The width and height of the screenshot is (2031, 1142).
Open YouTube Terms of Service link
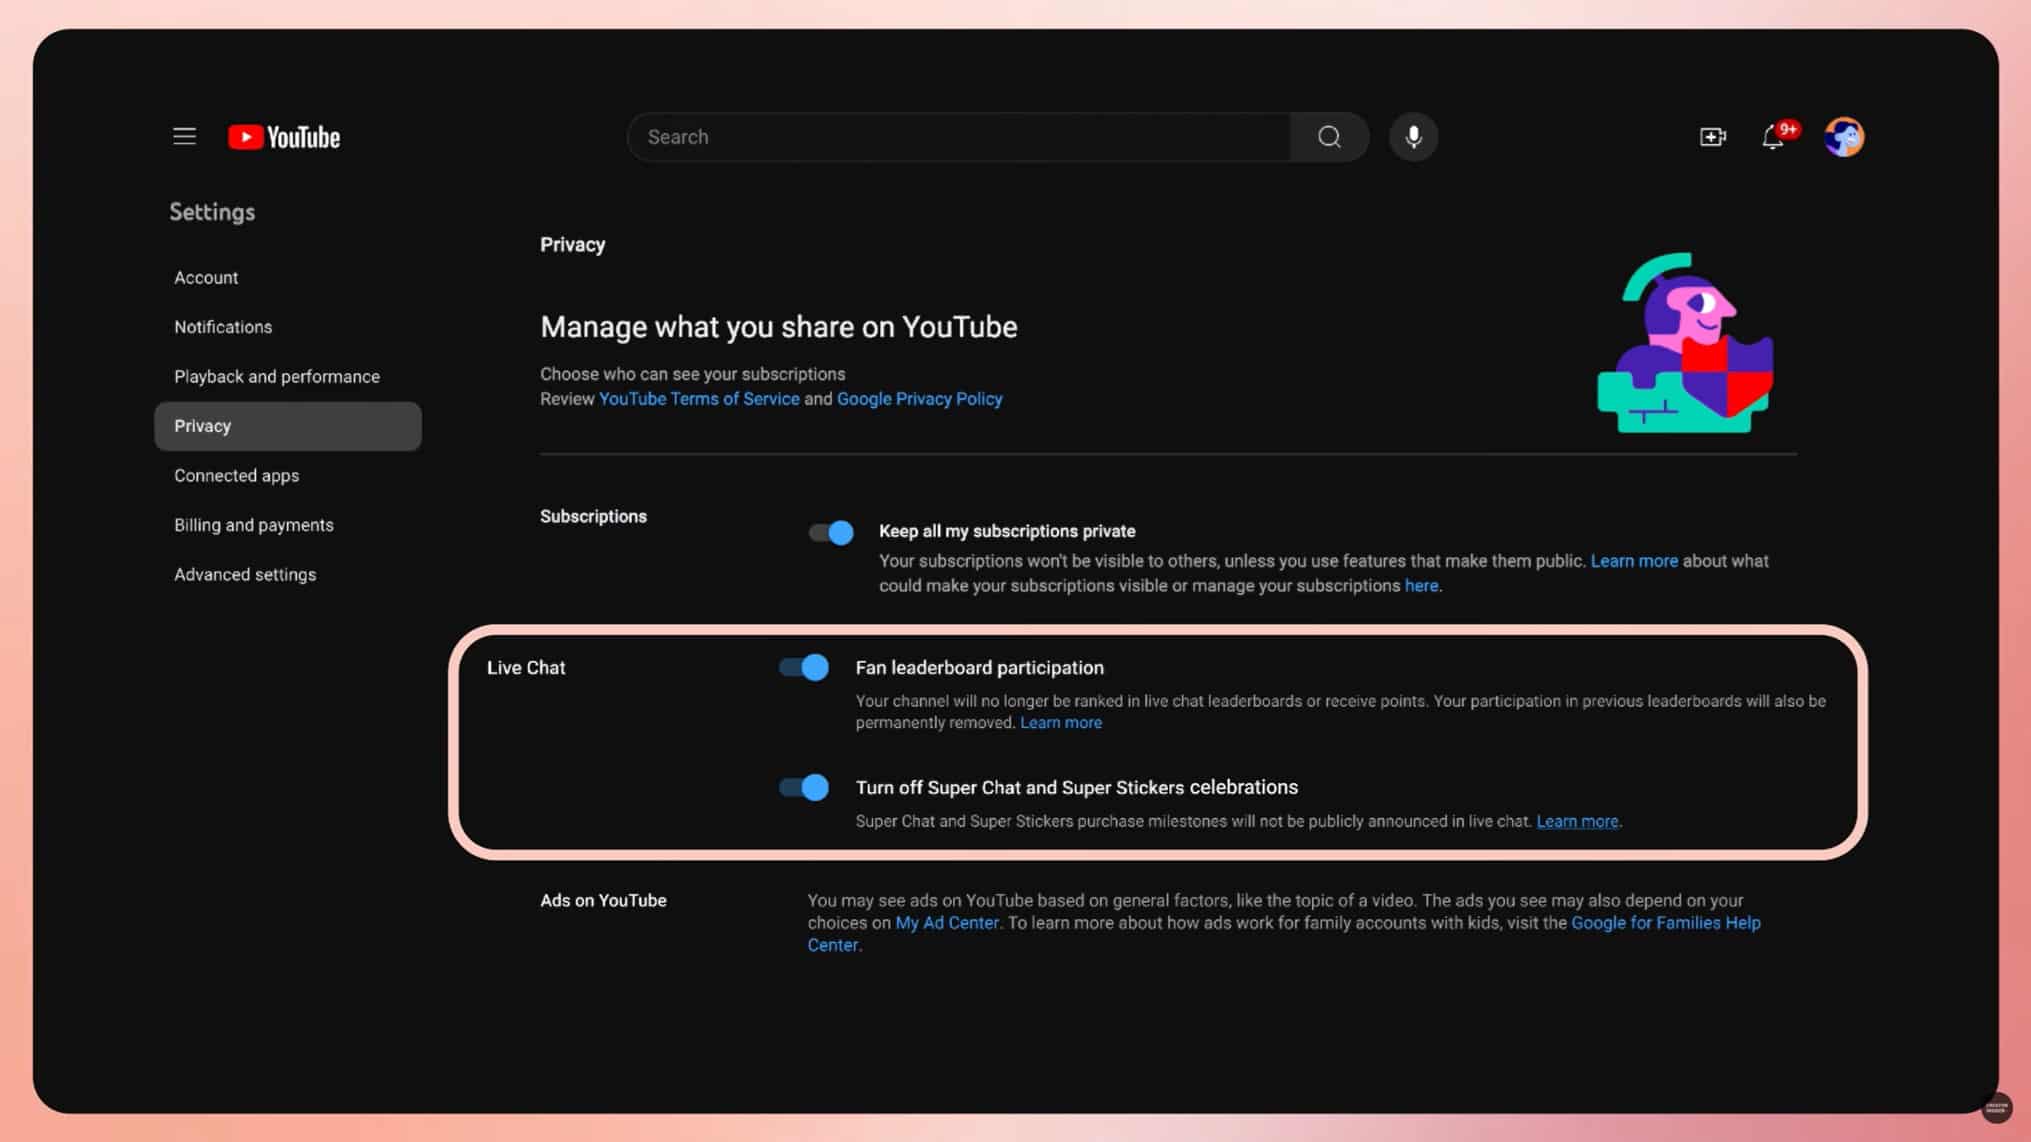pos(699,398)
